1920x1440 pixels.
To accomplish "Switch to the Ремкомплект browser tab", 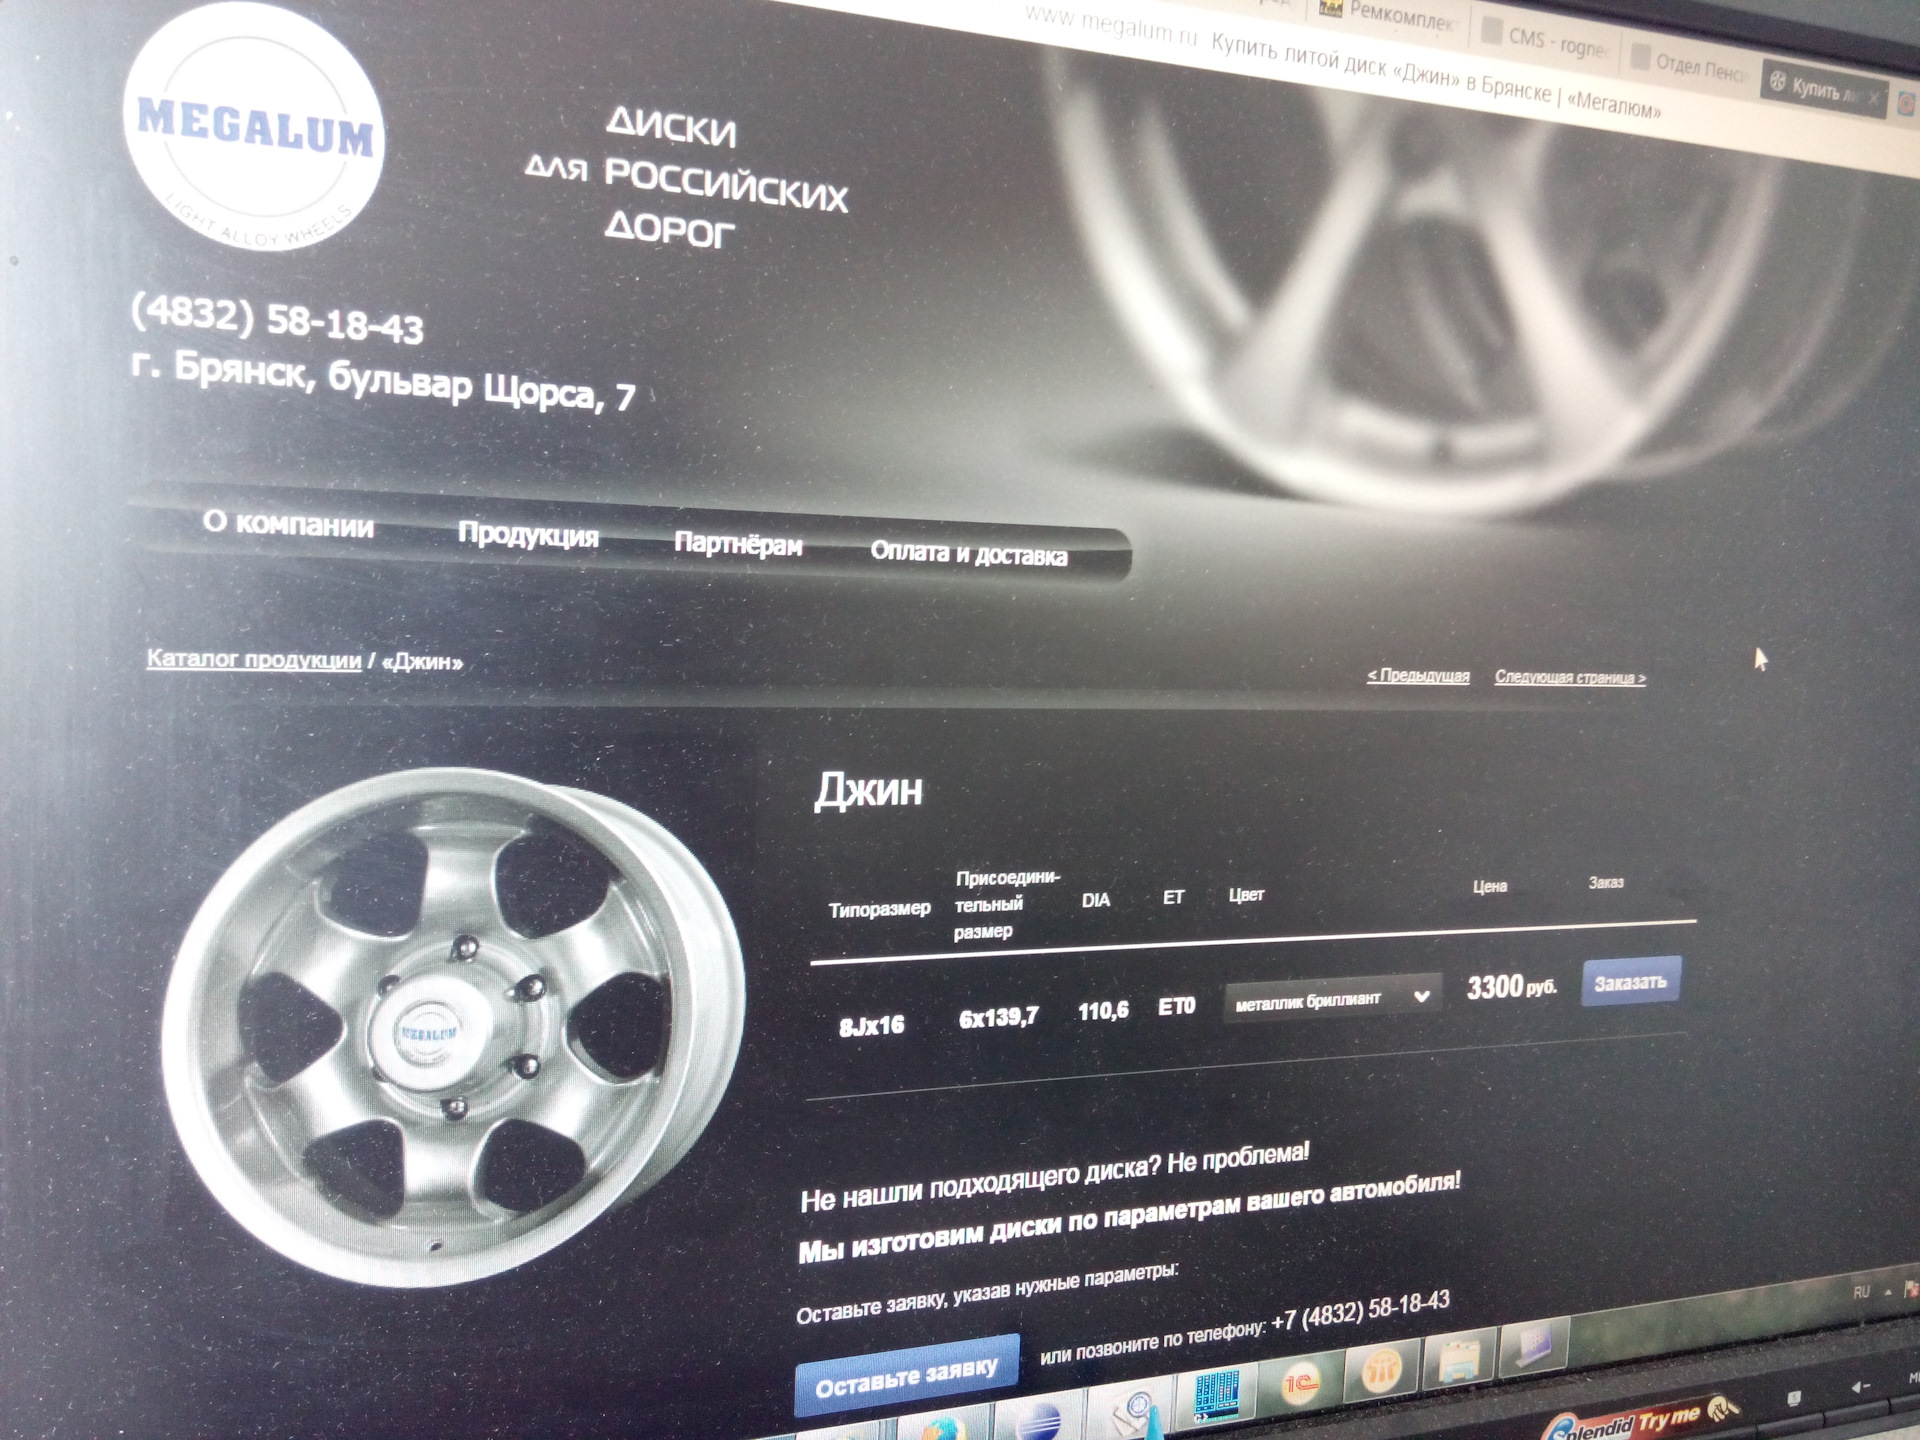I will coord(1389,15).
